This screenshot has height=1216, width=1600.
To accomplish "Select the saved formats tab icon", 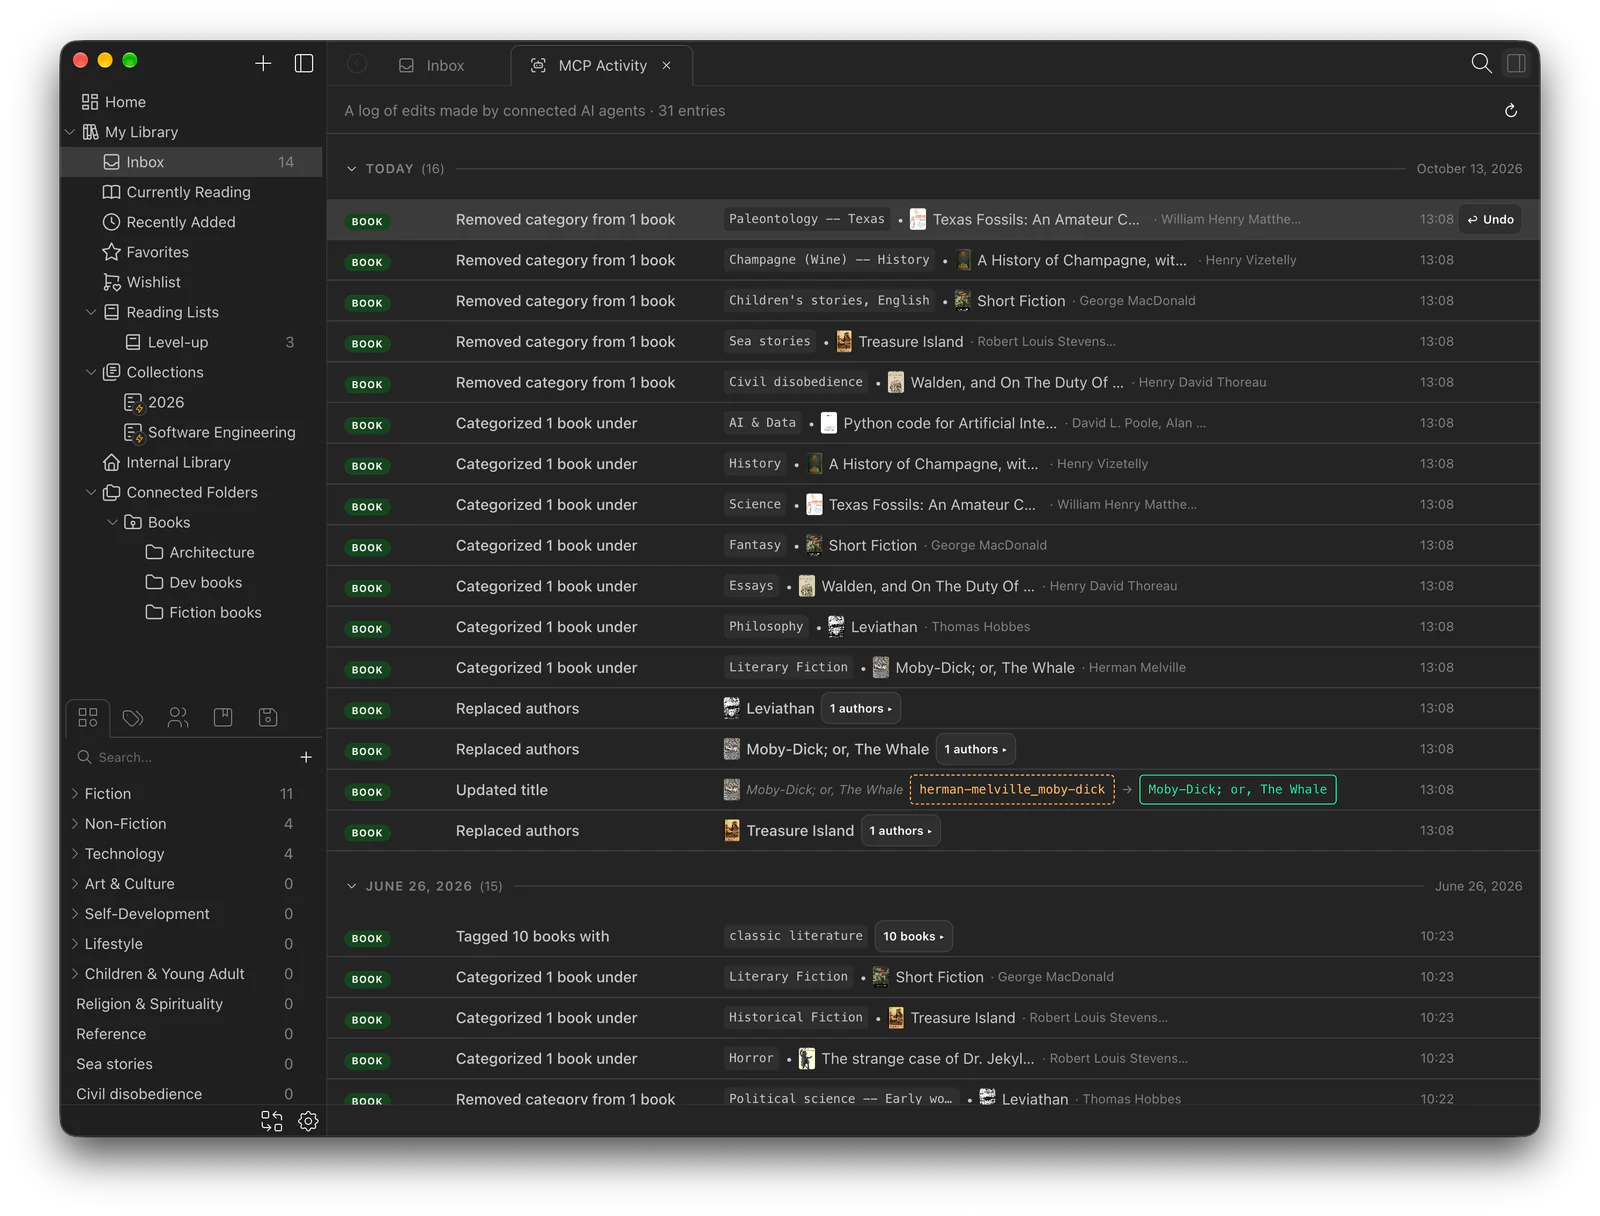I will pyautogui.click(x=268, y=717).
